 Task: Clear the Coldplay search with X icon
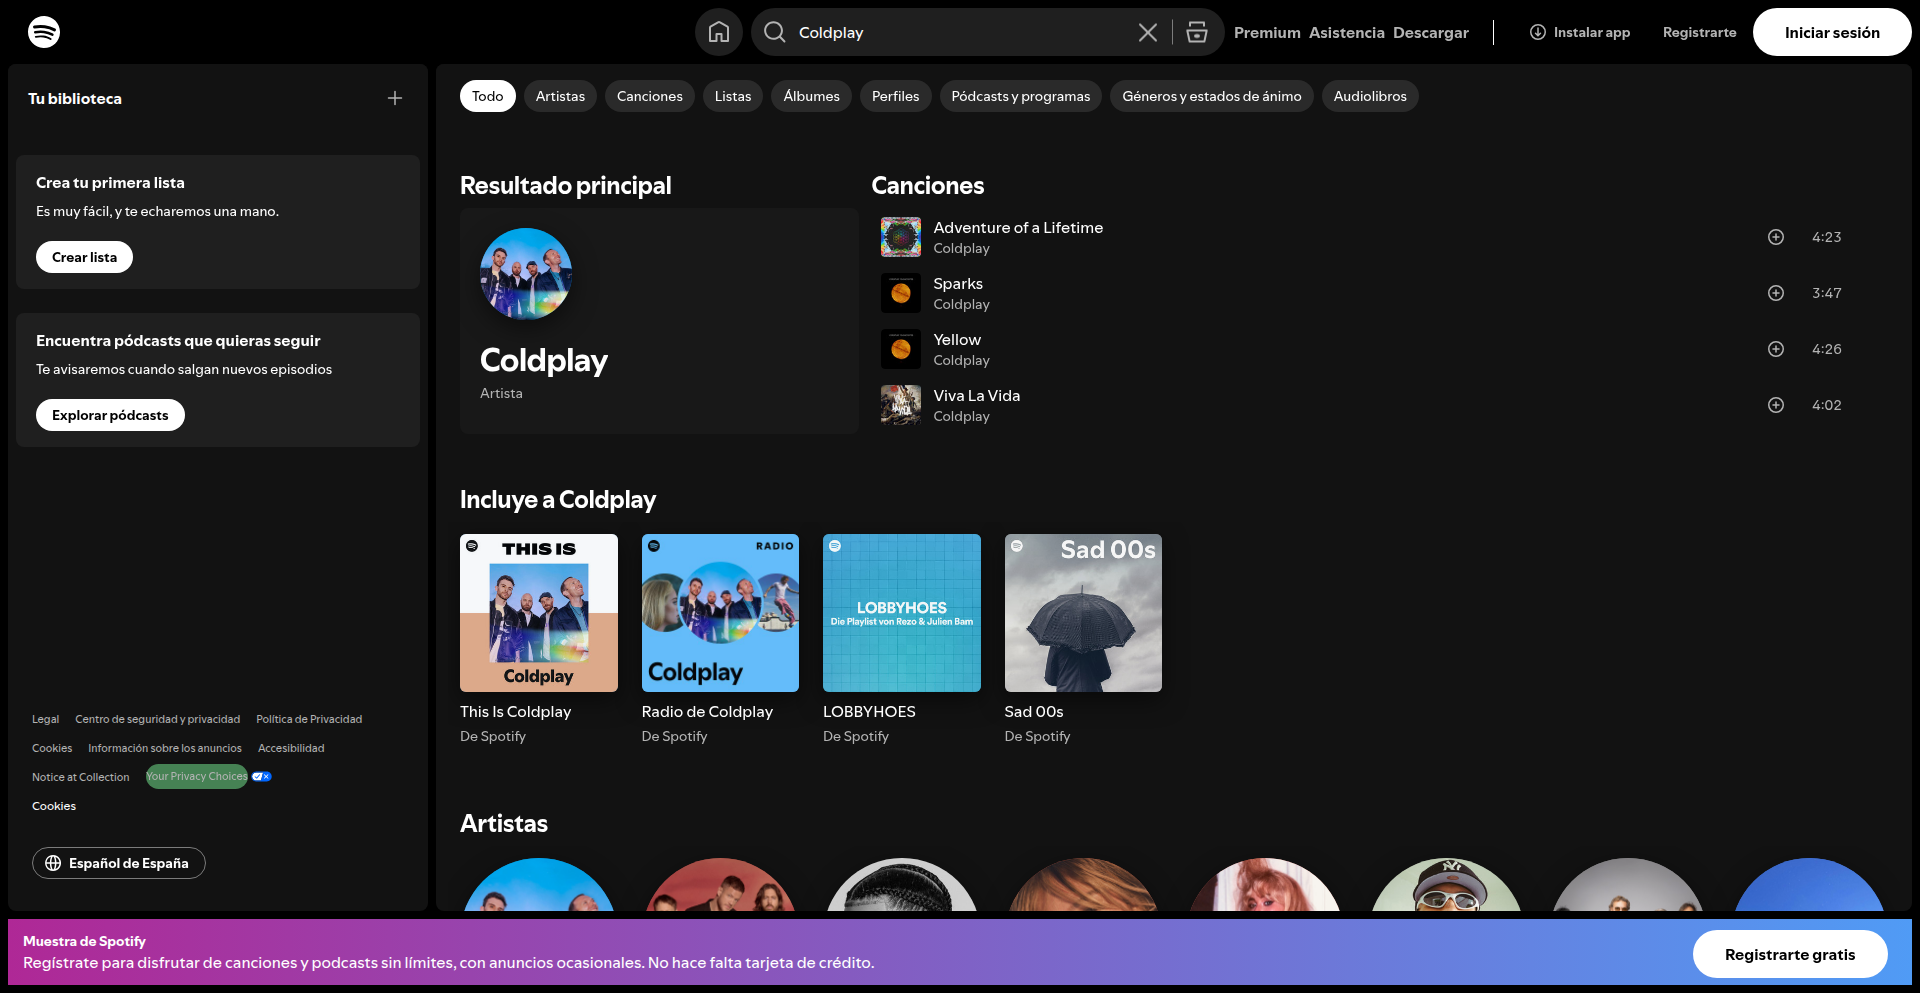click(x=1147, y=32)
